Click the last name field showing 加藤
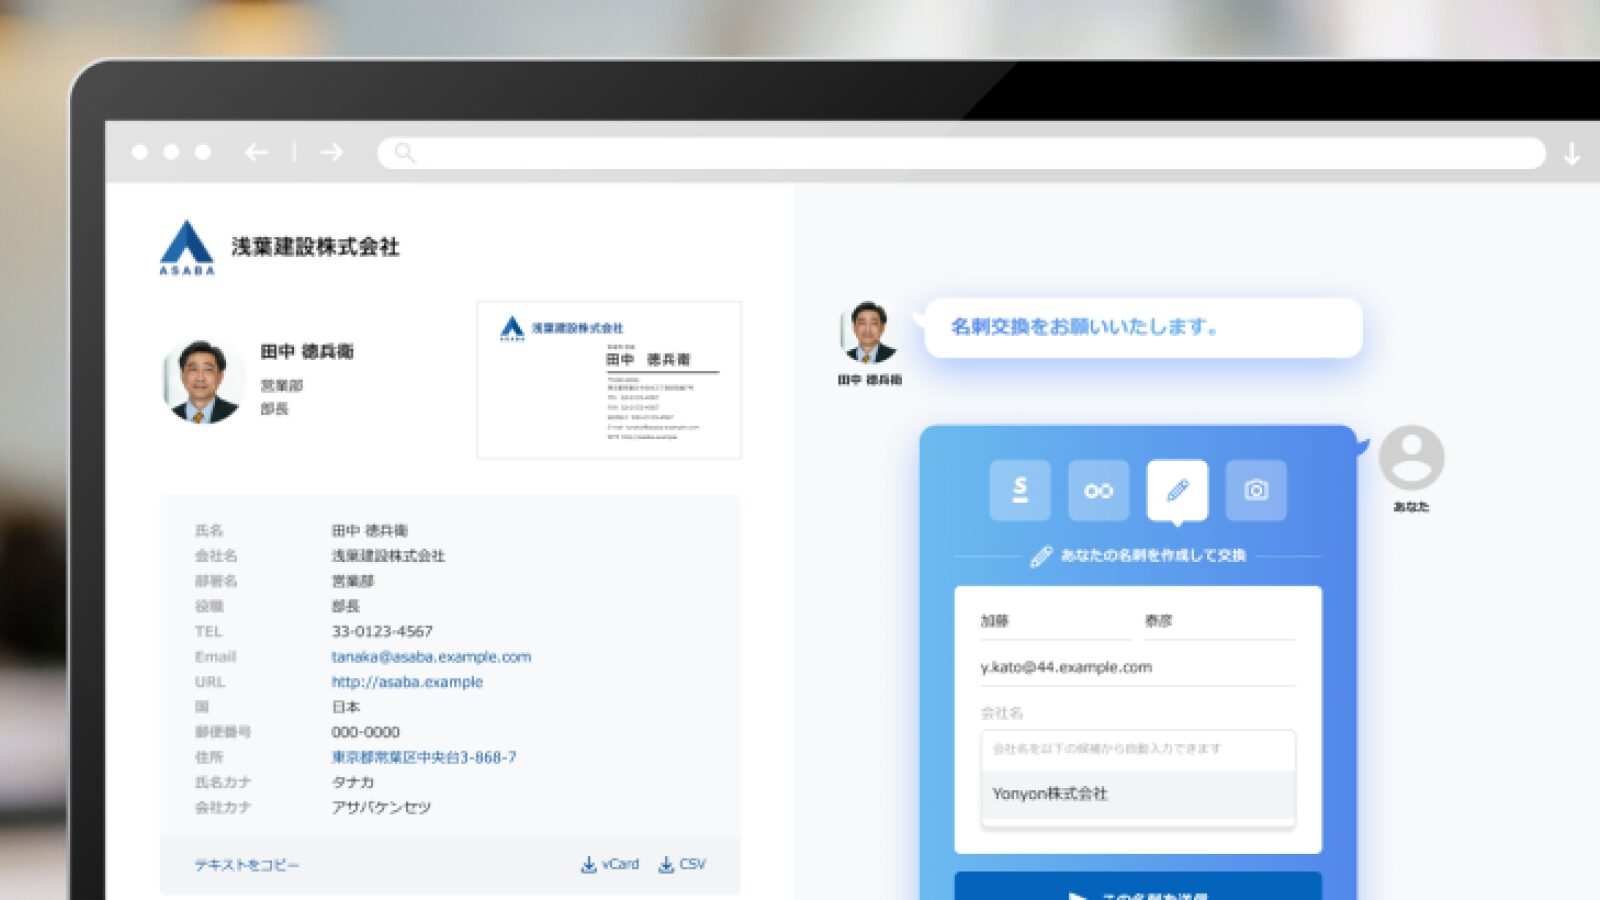The width and height of the screenshot is (1600, 900). 1055,622
